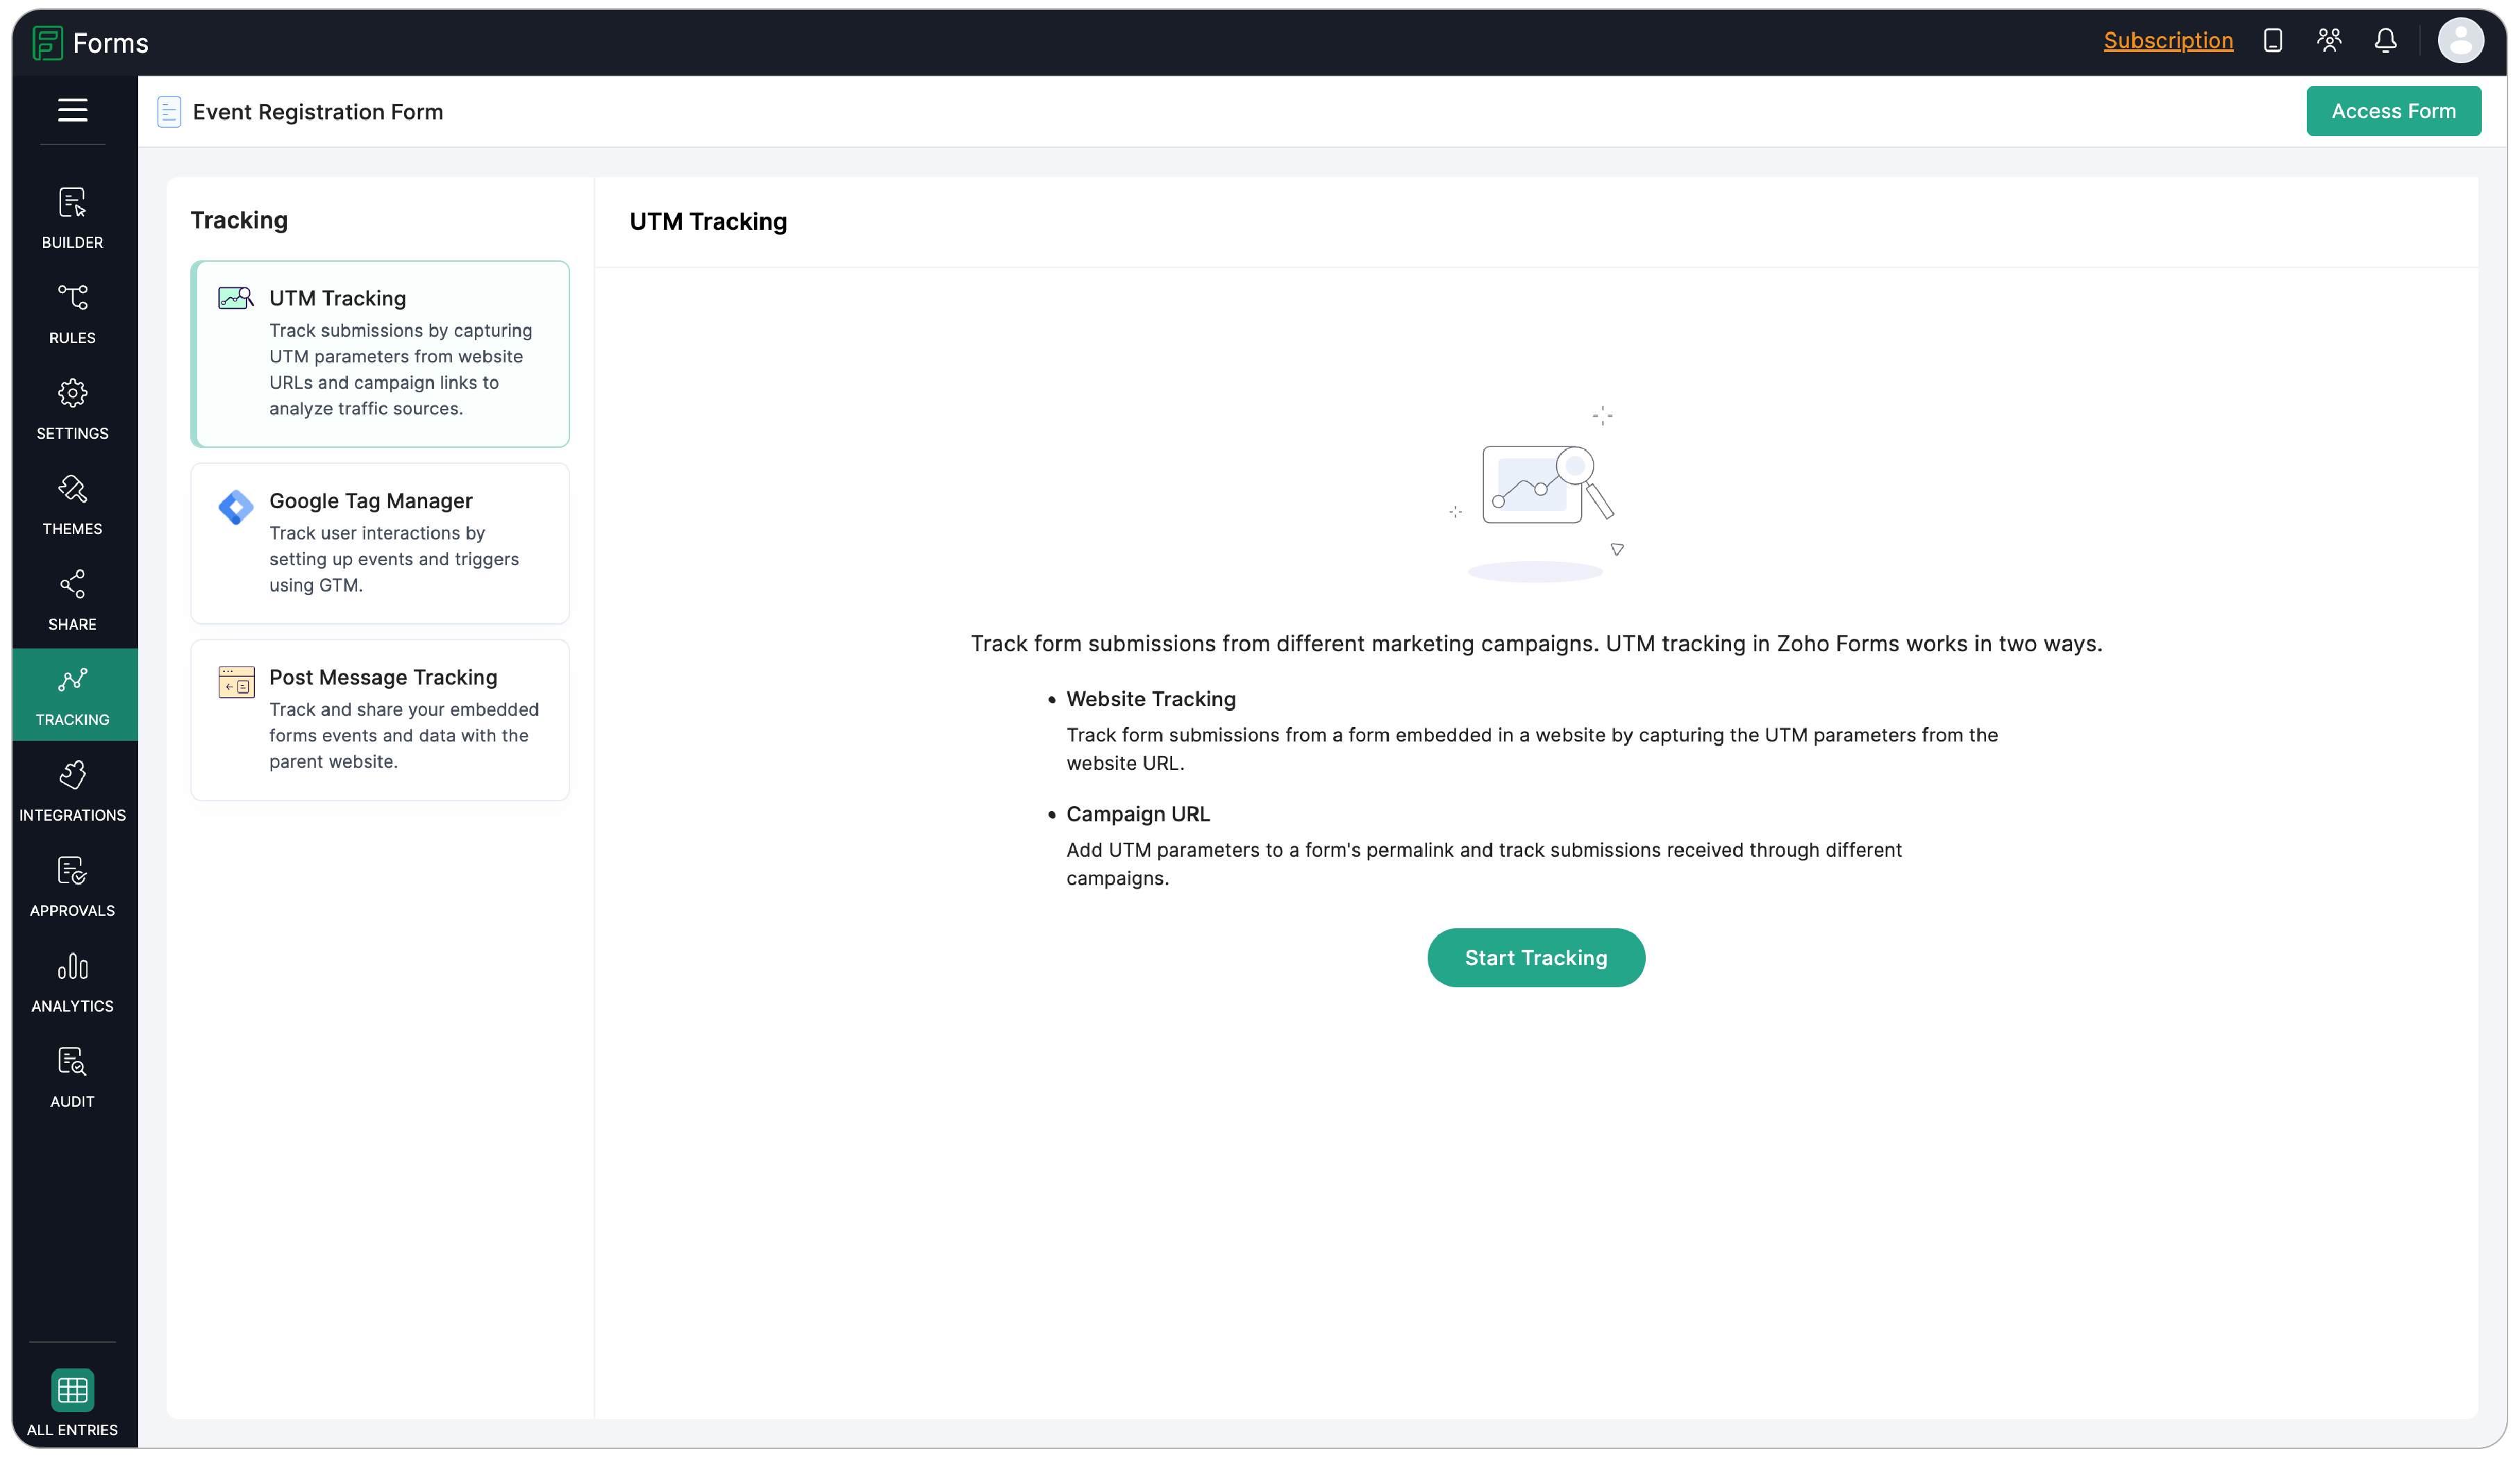This screenshot has width=2520, height=1458.
Task: Click the Post Message Tracking card icon
Action: pyautogui.click(x=236, y=683)
